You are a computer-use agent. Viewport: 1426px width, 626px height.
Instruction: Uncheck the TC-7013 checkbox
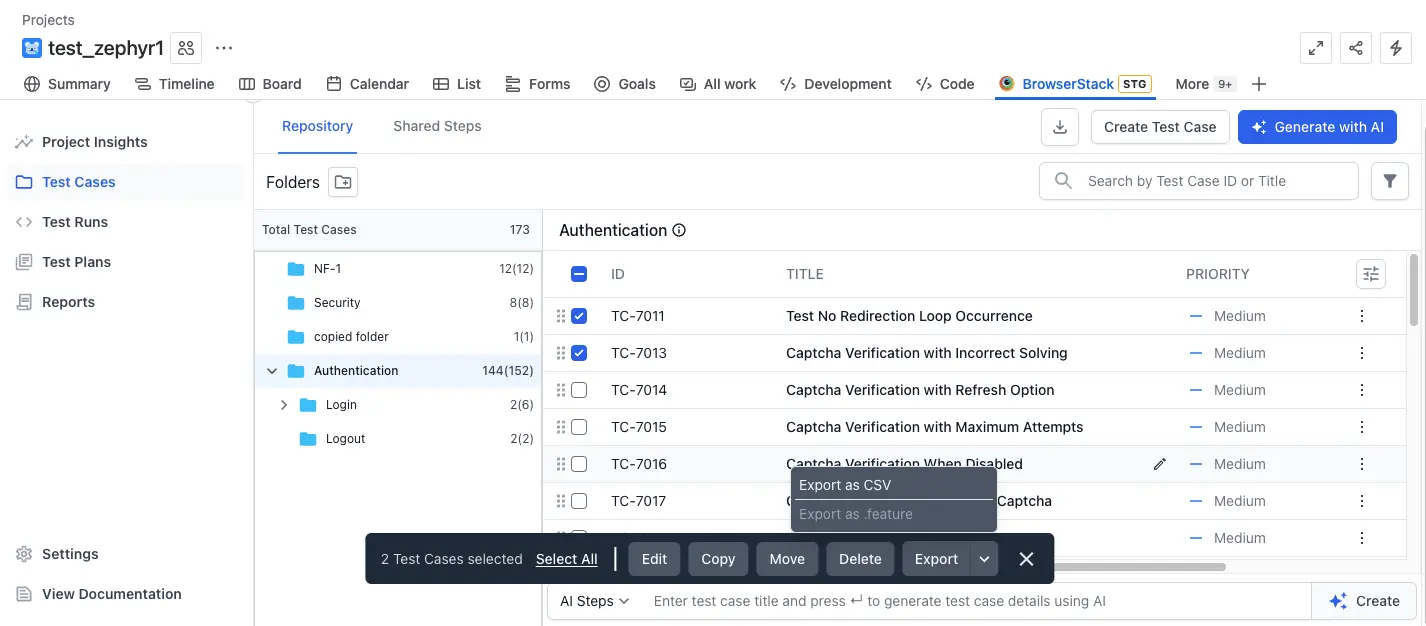[x=579, y=353]
